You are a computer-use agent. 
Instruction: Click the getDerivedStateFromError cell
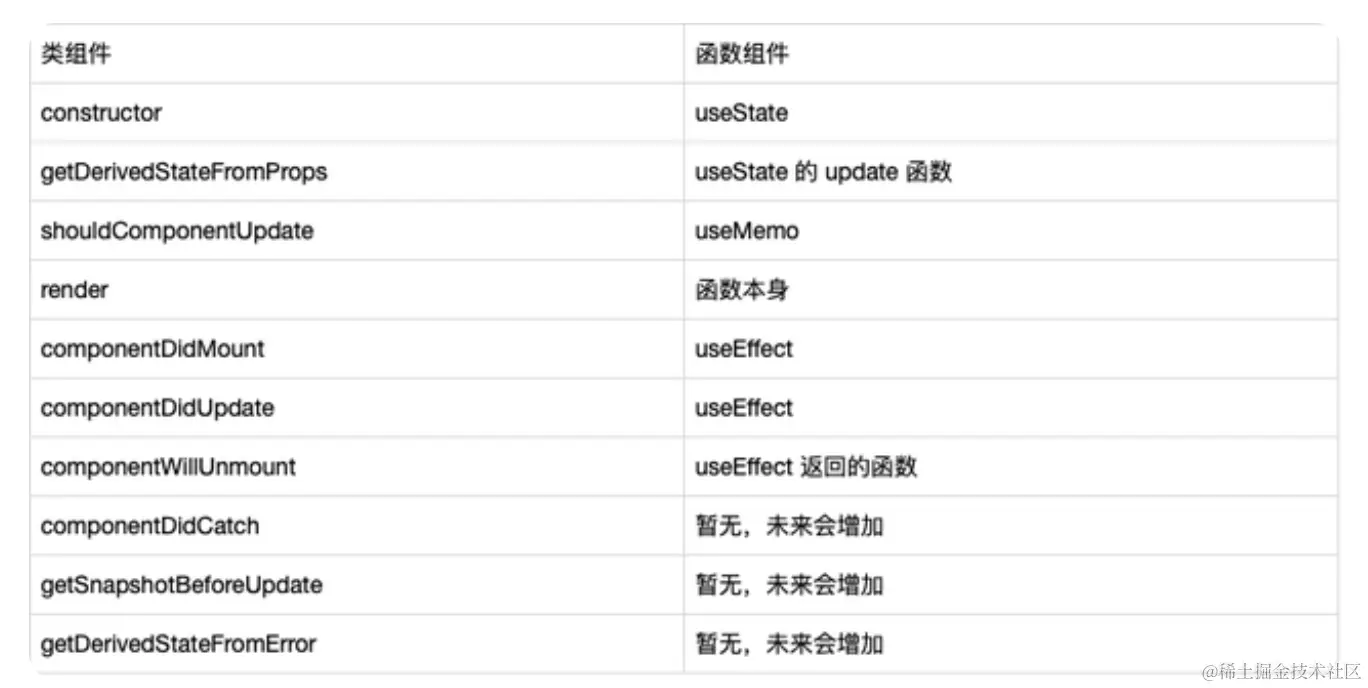[178, 644]
